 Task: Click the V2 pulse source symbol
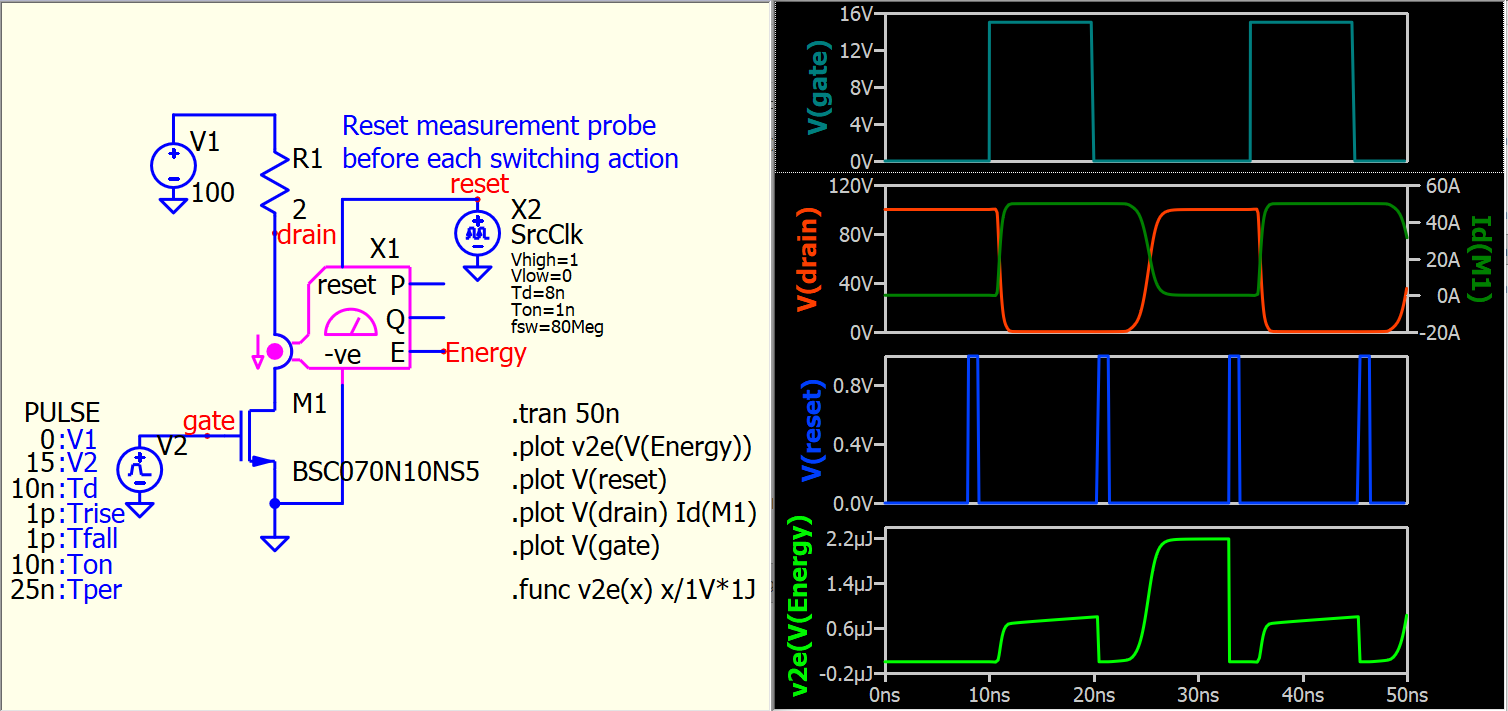139,469
